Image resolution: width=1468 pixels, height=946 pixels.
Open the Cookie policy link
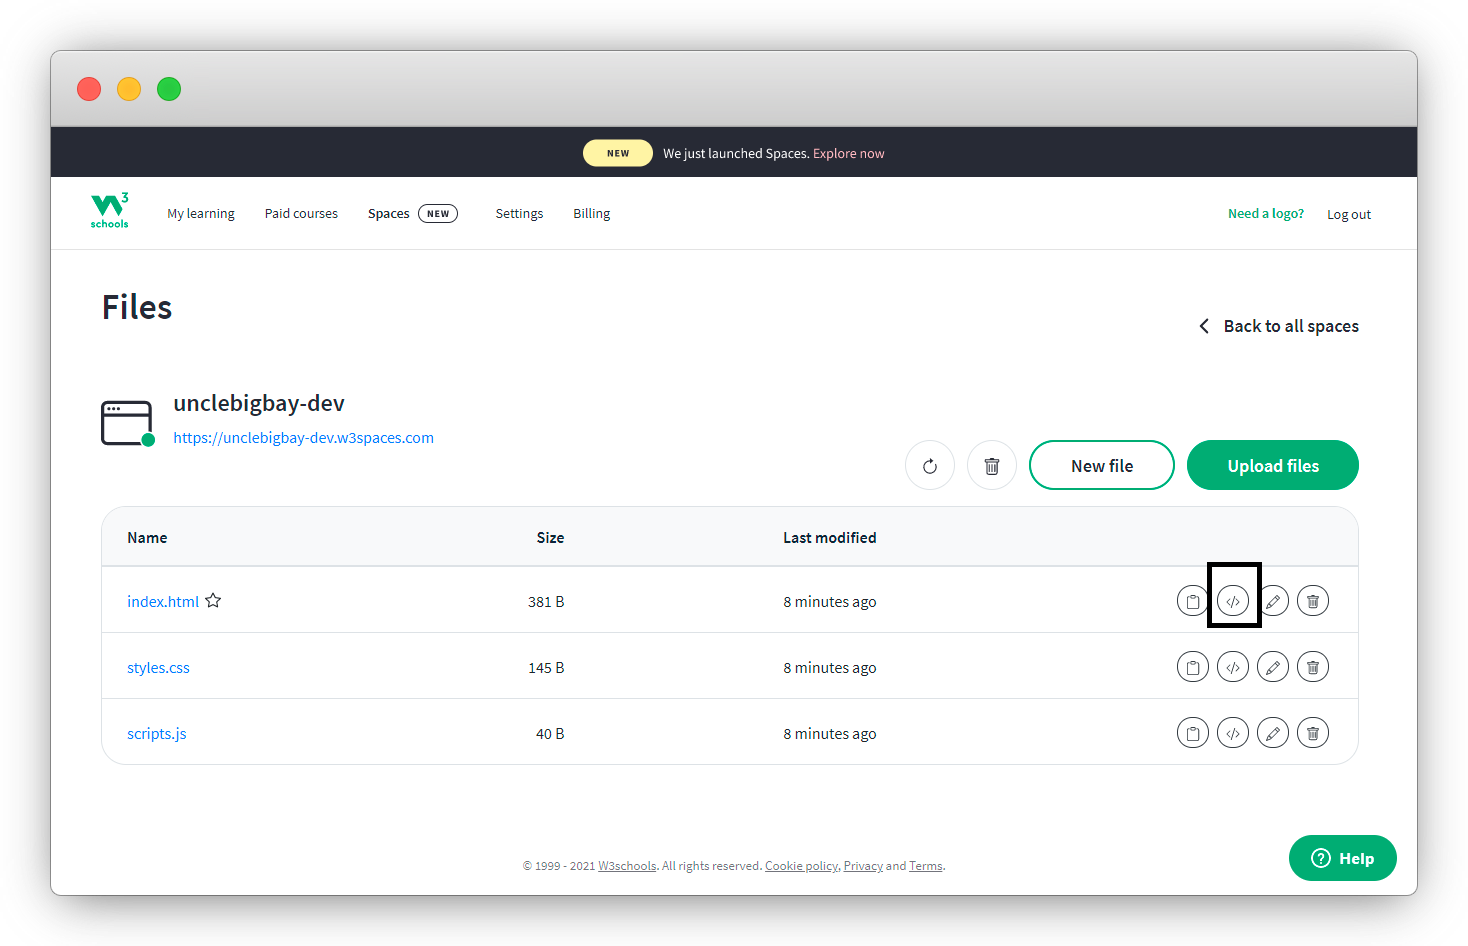click(801, 866)
